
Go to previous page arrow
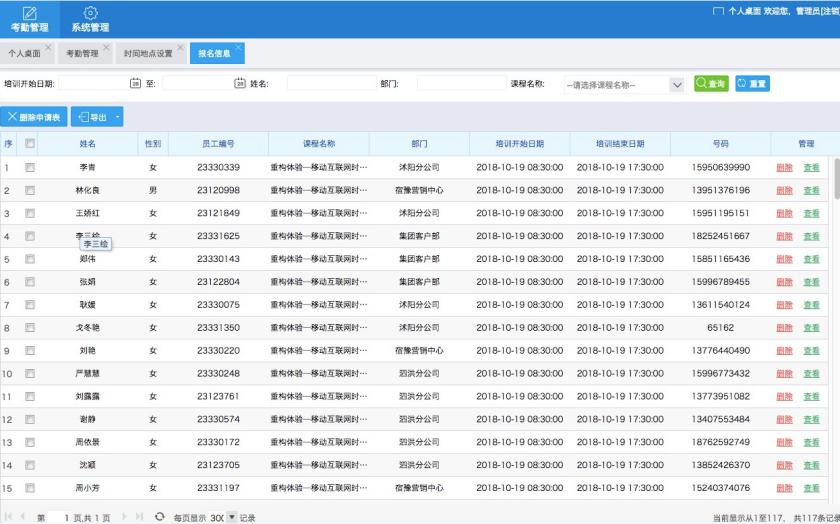22,516
